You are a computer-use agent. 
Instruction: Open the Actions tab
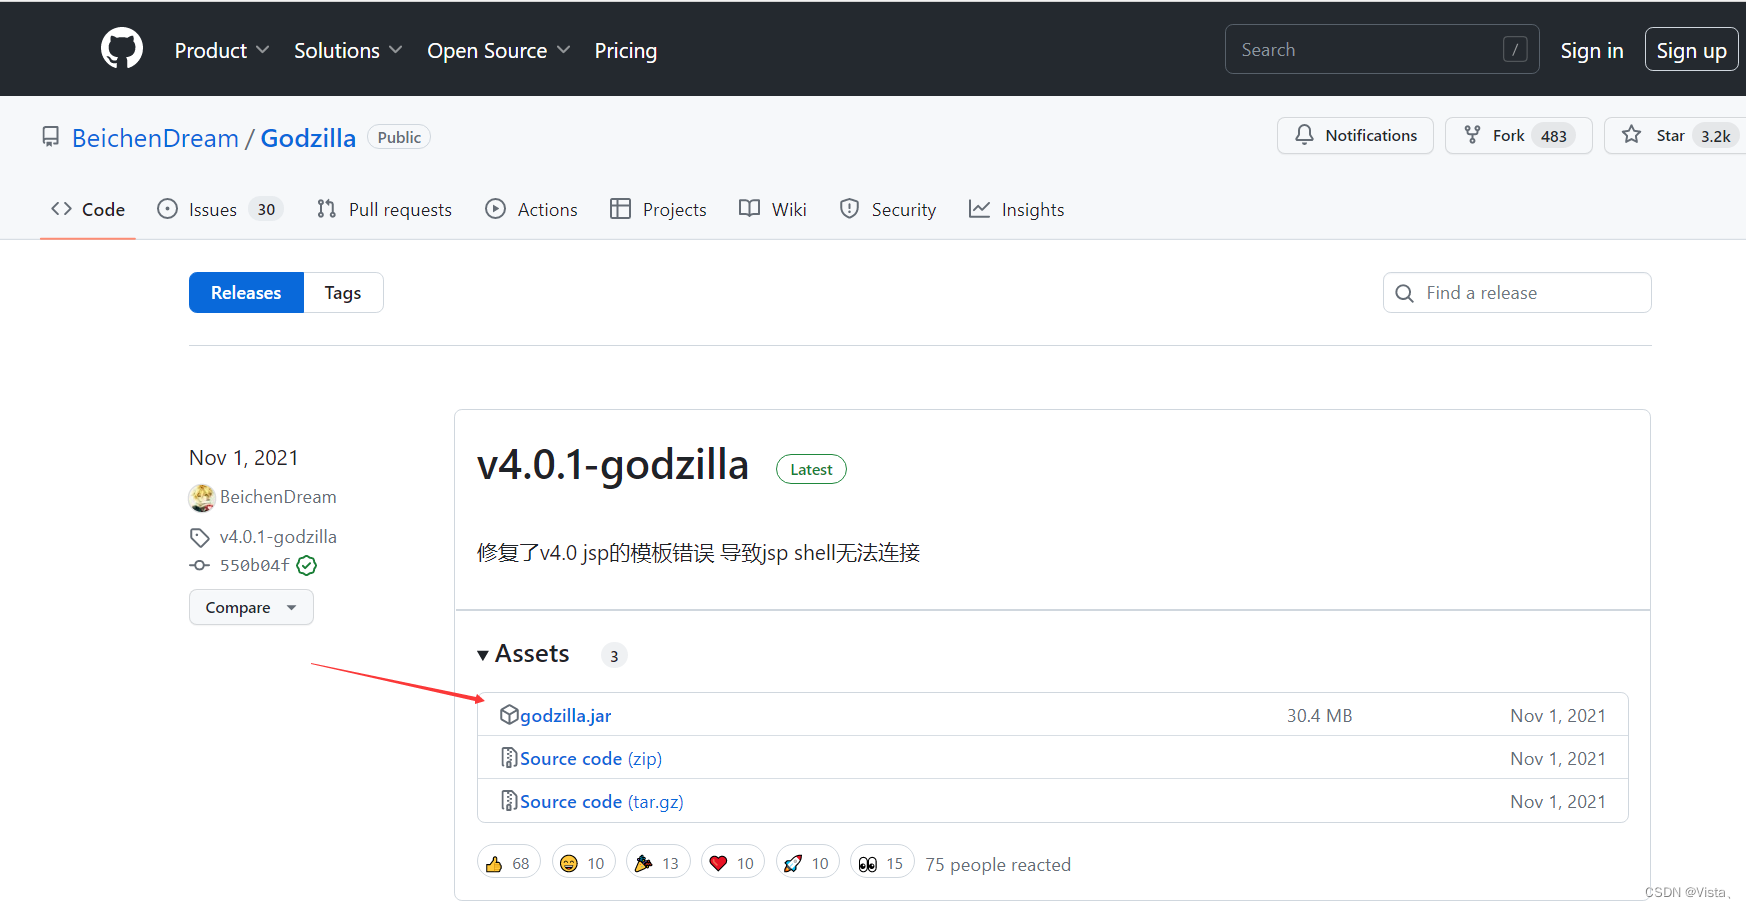tap(531, 209)
